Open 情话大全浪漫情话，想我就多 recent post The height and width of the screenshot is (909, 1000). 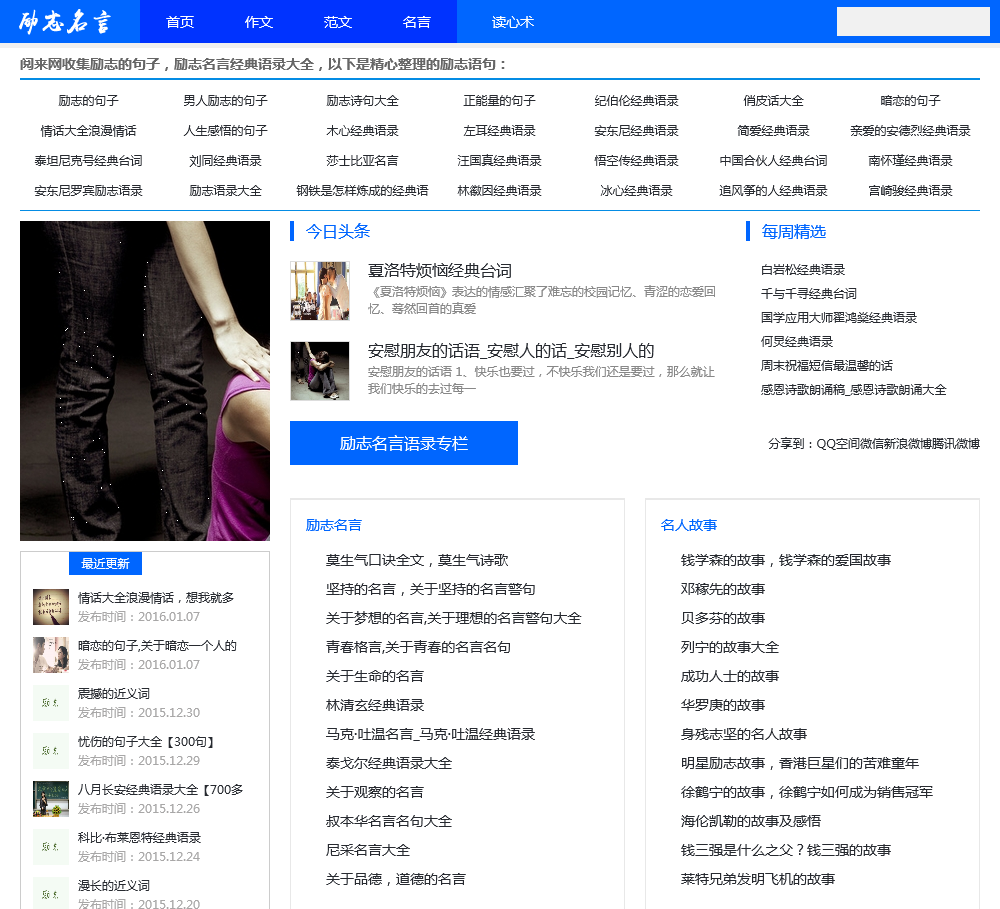156,598
